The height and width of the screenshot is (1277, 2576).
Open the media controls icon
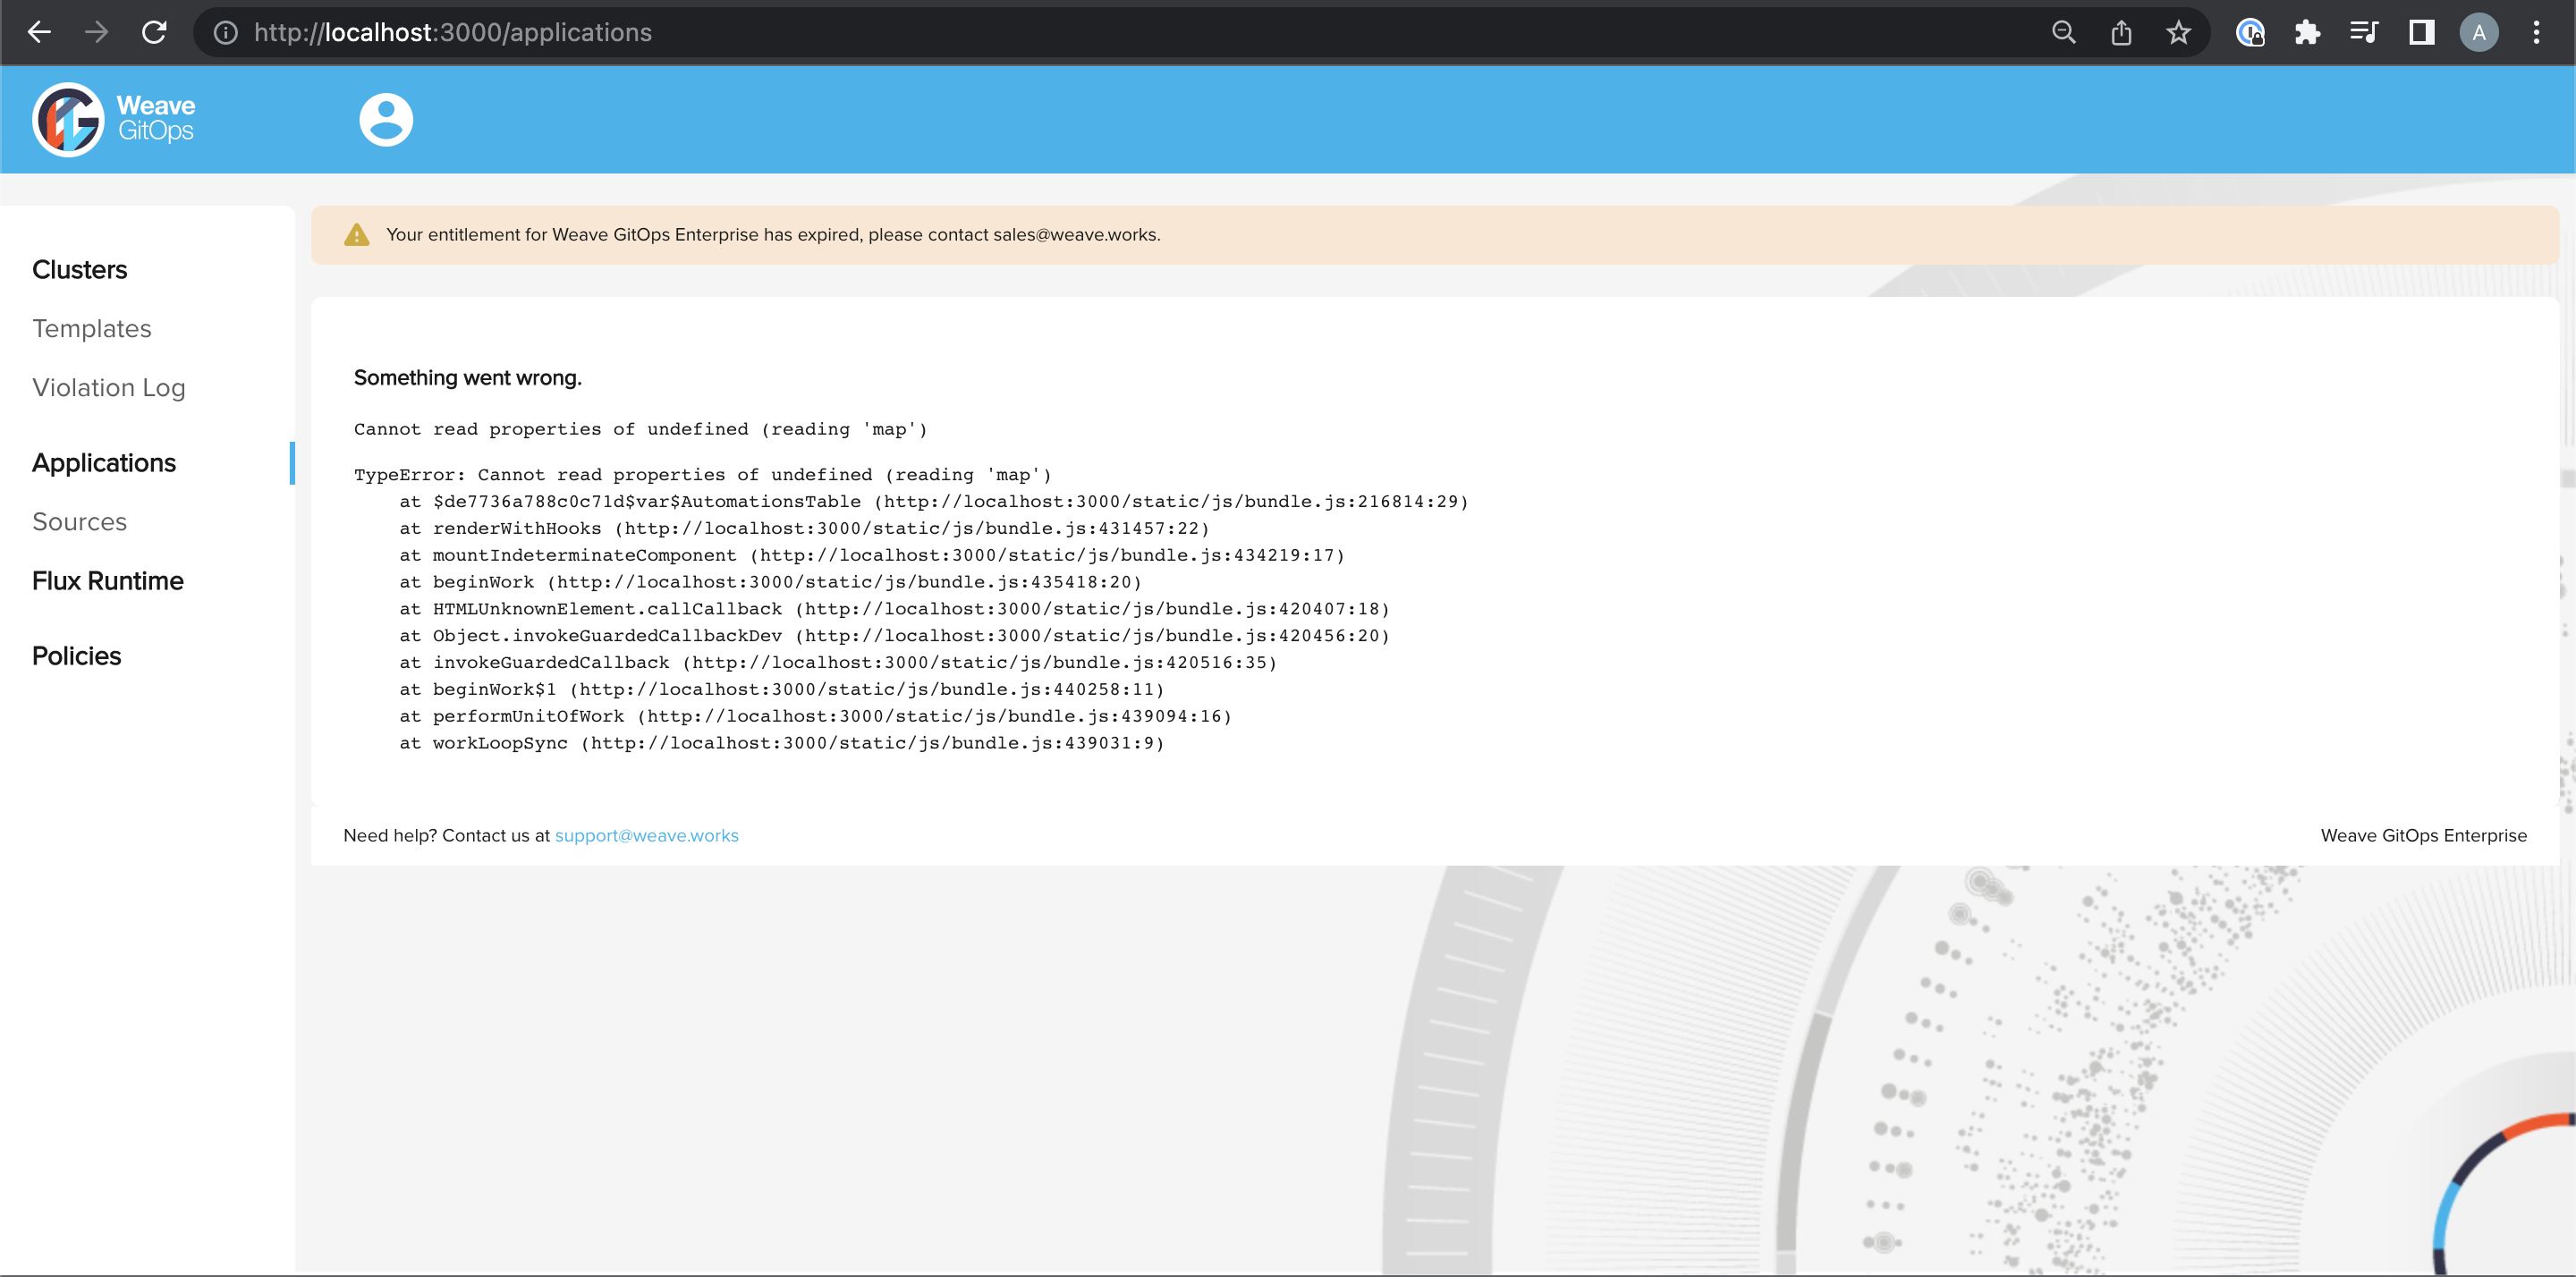click(2364, 33)
